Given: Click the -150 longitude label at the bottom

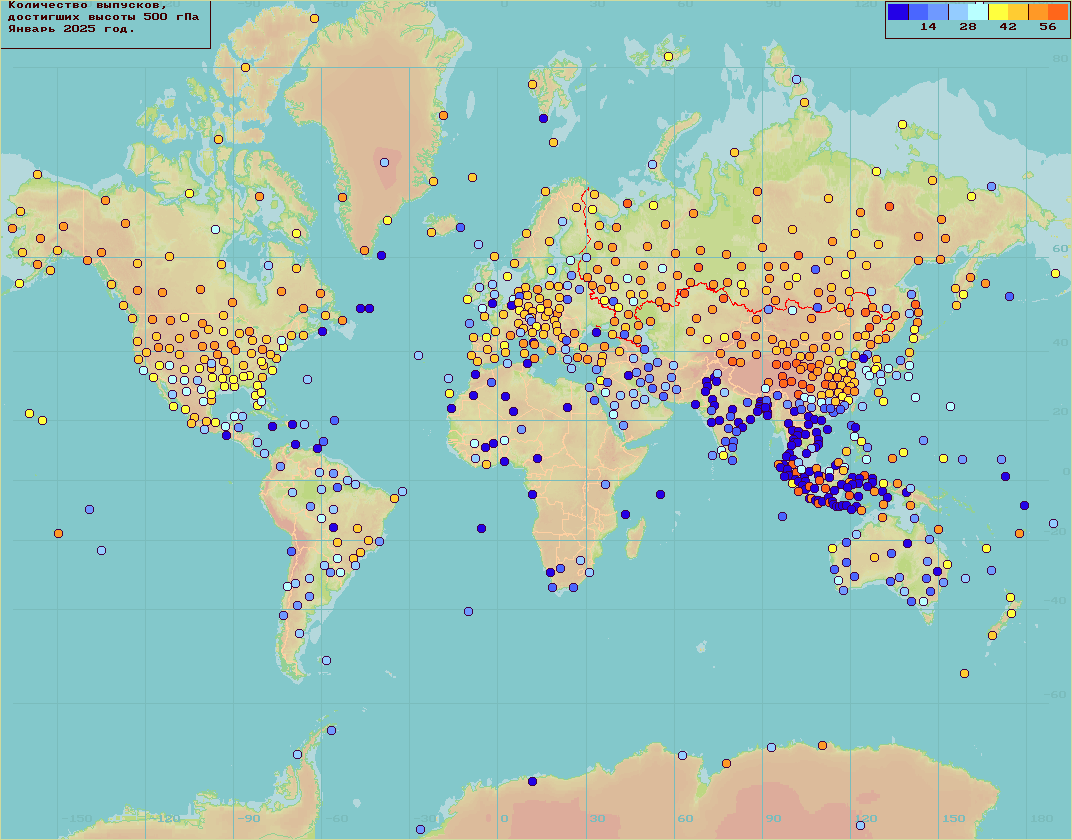Looking at the screenshot, I should (77, 819).
